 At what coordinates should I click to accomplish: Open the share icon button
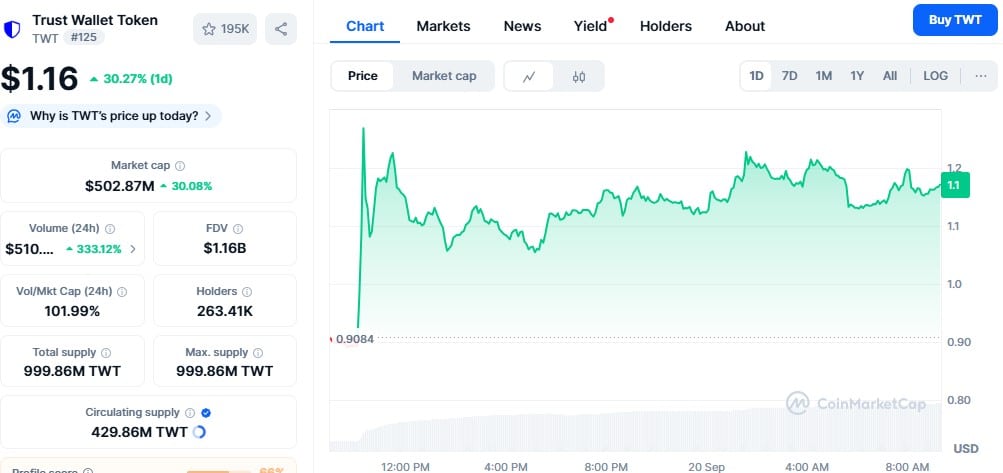click(281, 29)
